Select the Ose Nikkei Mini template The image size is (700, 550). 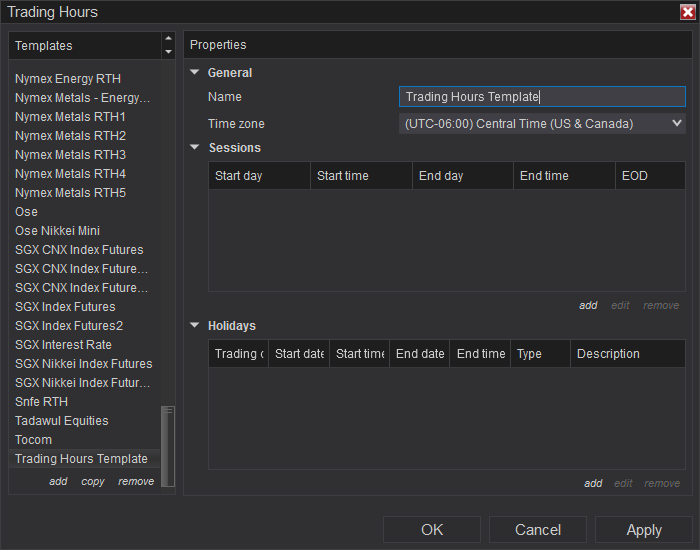pyautogui.click(x=57, y=231)
